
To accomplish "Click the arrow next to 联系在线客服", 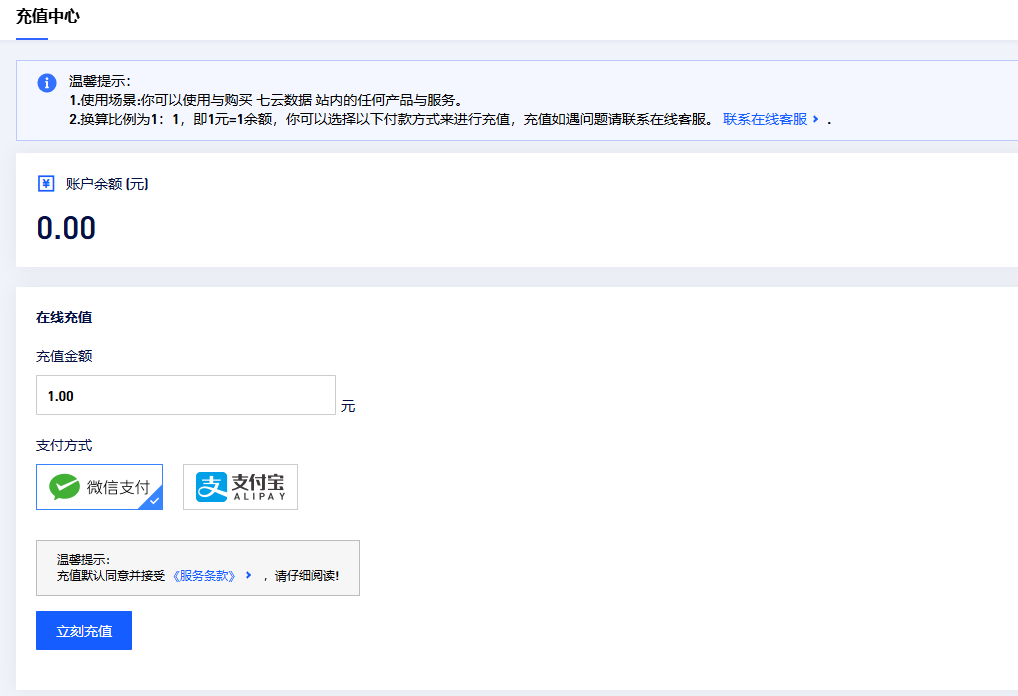I will (x=816, y=119).
